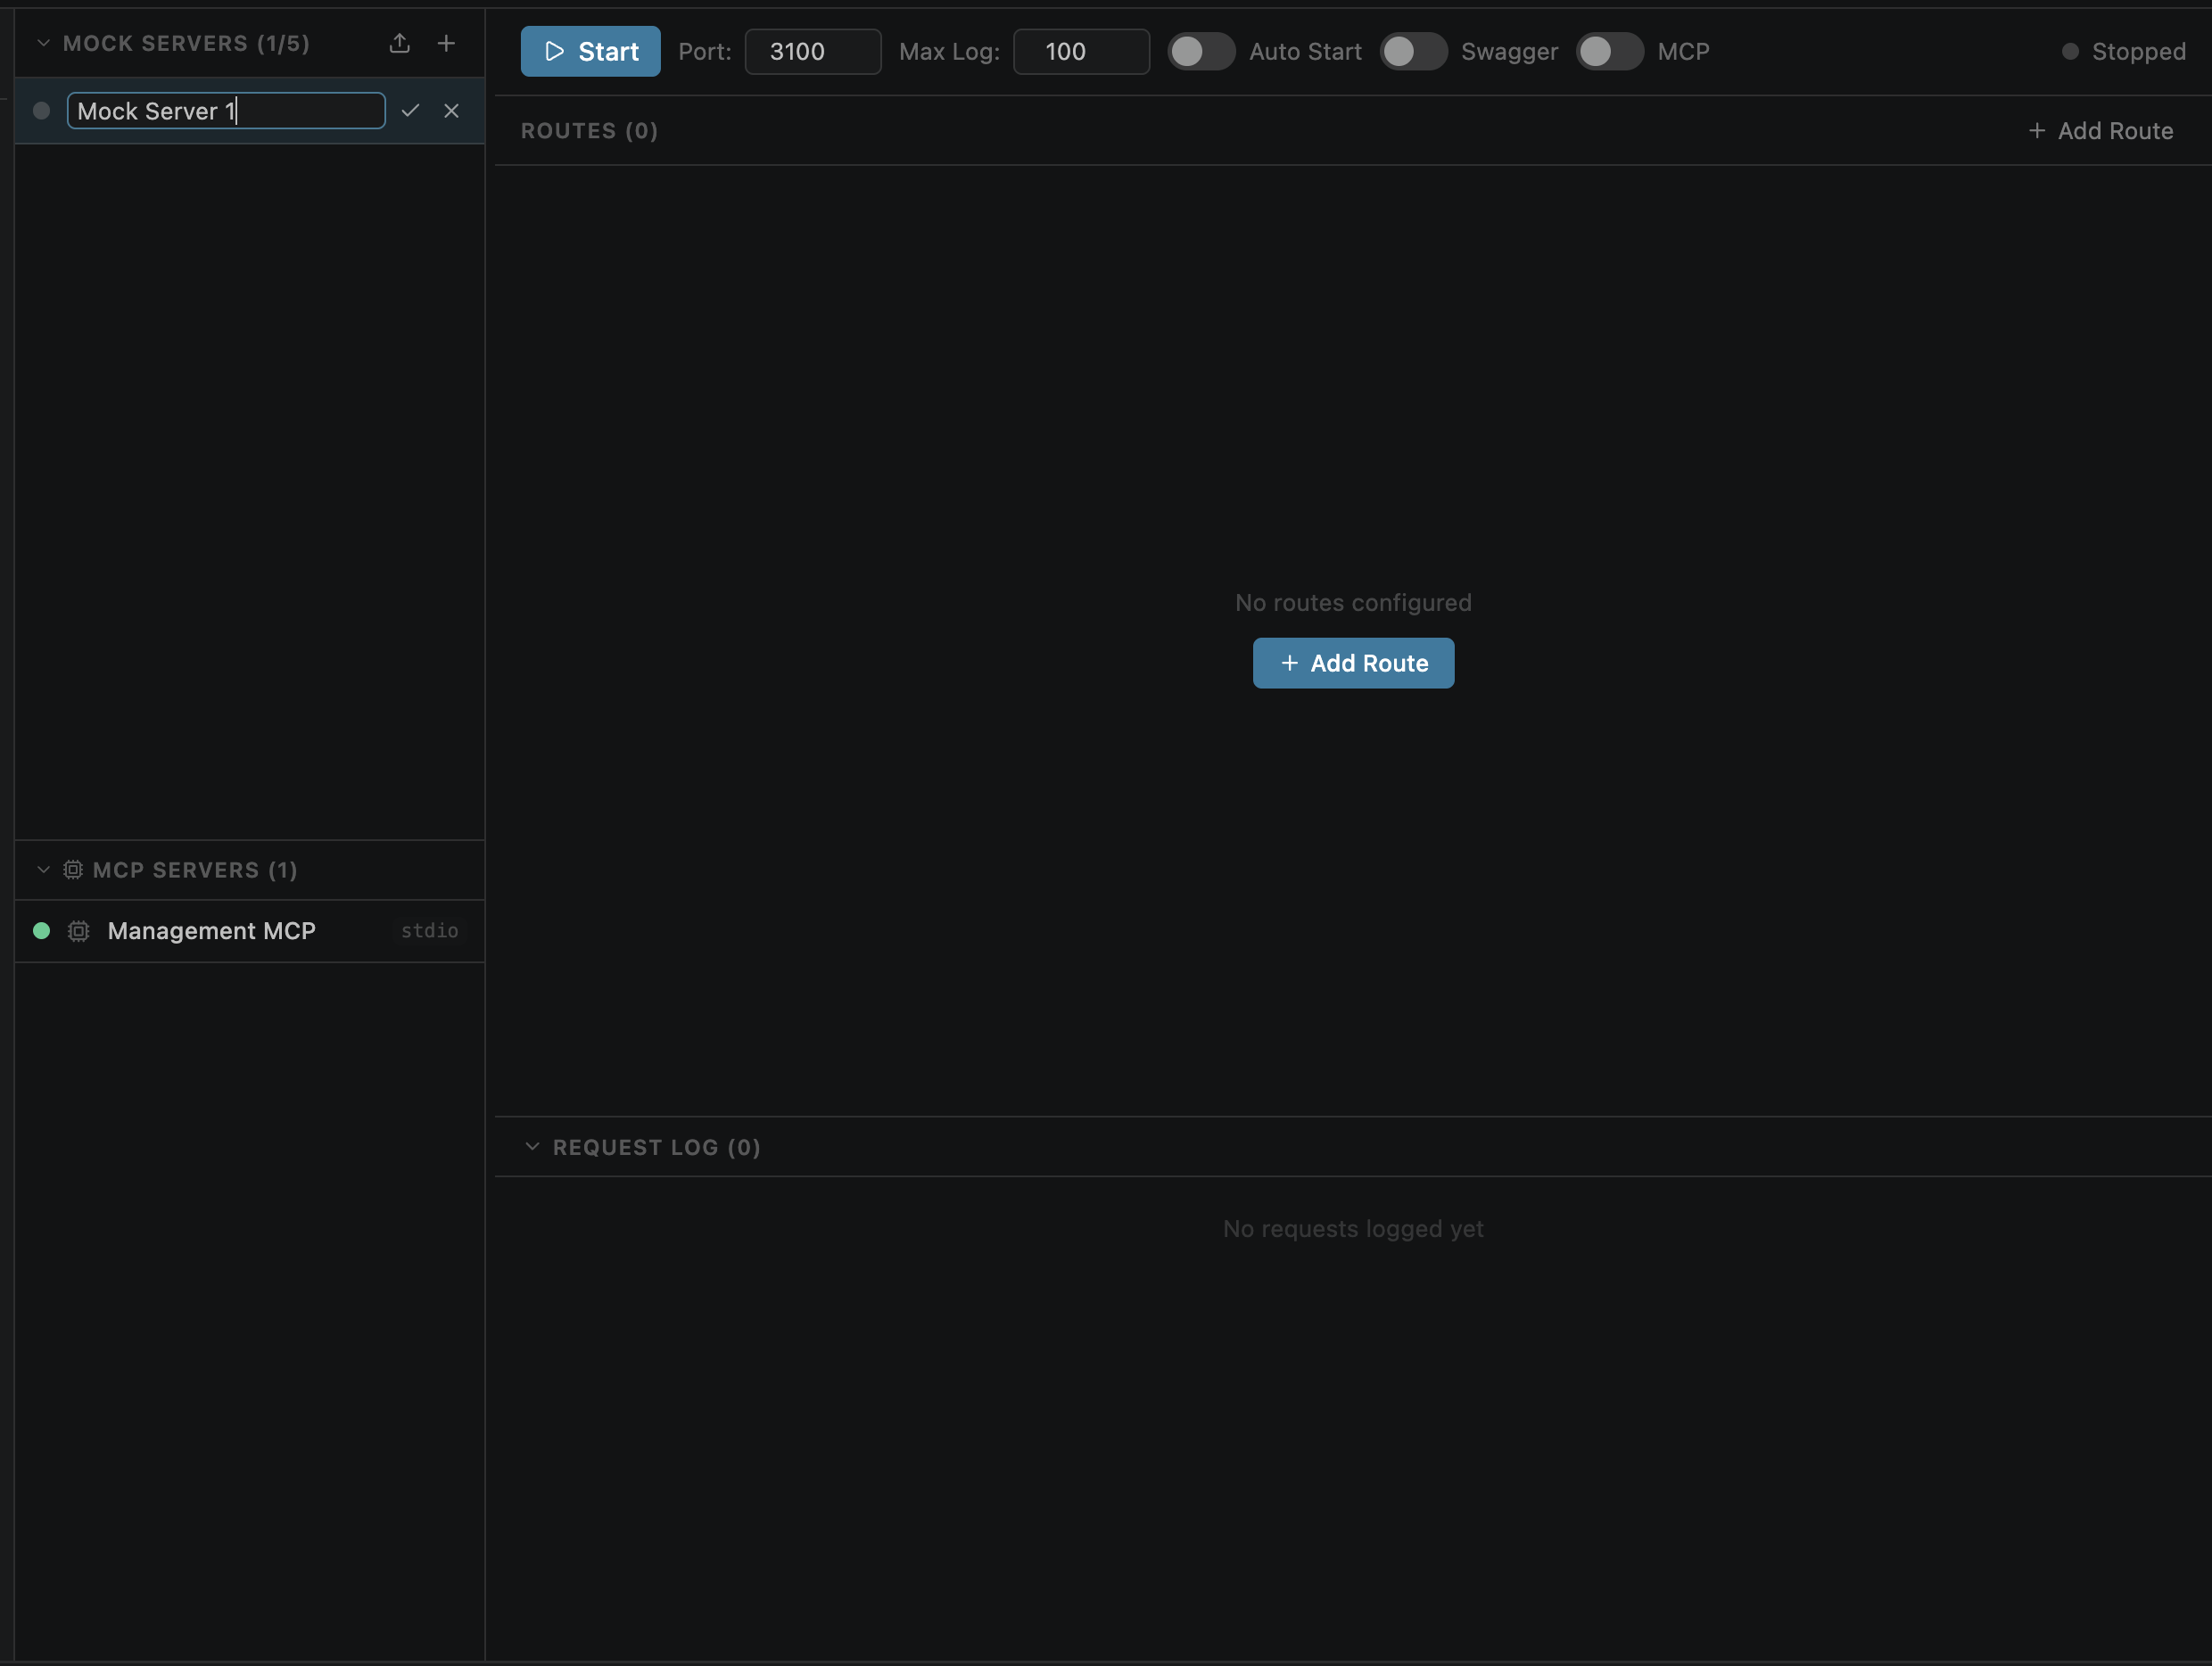Screen dimensions: 2212x1666
Task: Click the No routes configured text
Action: [1353, 603]
